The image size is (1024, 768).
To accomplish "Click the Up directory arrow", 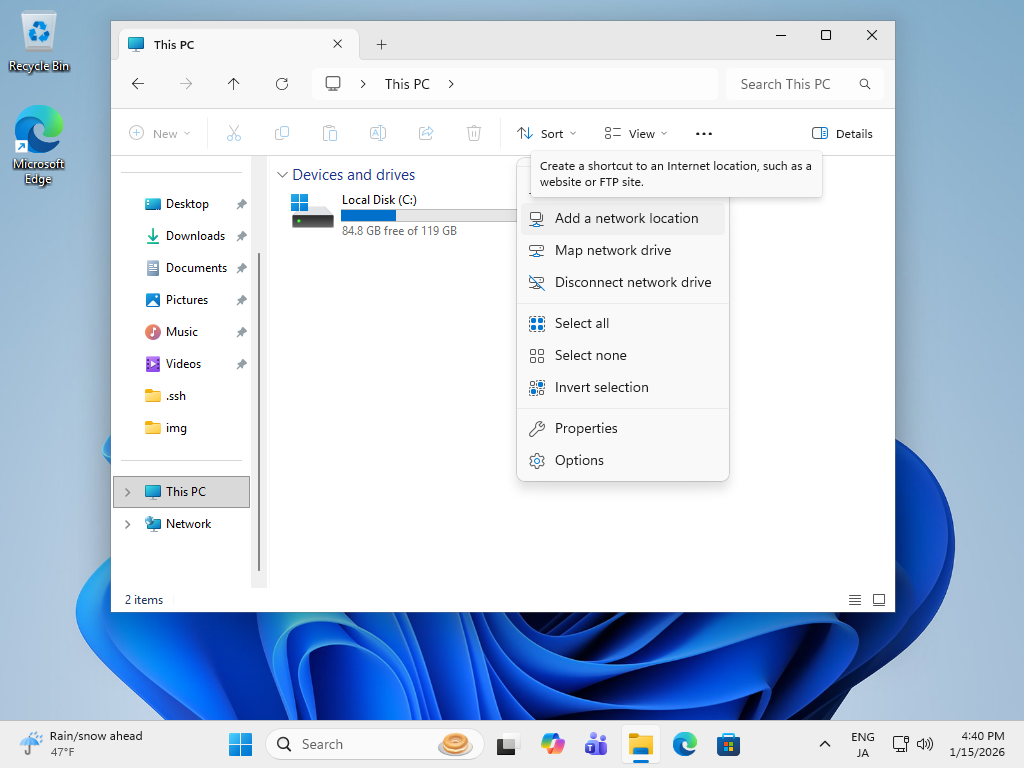I will 234,84.
